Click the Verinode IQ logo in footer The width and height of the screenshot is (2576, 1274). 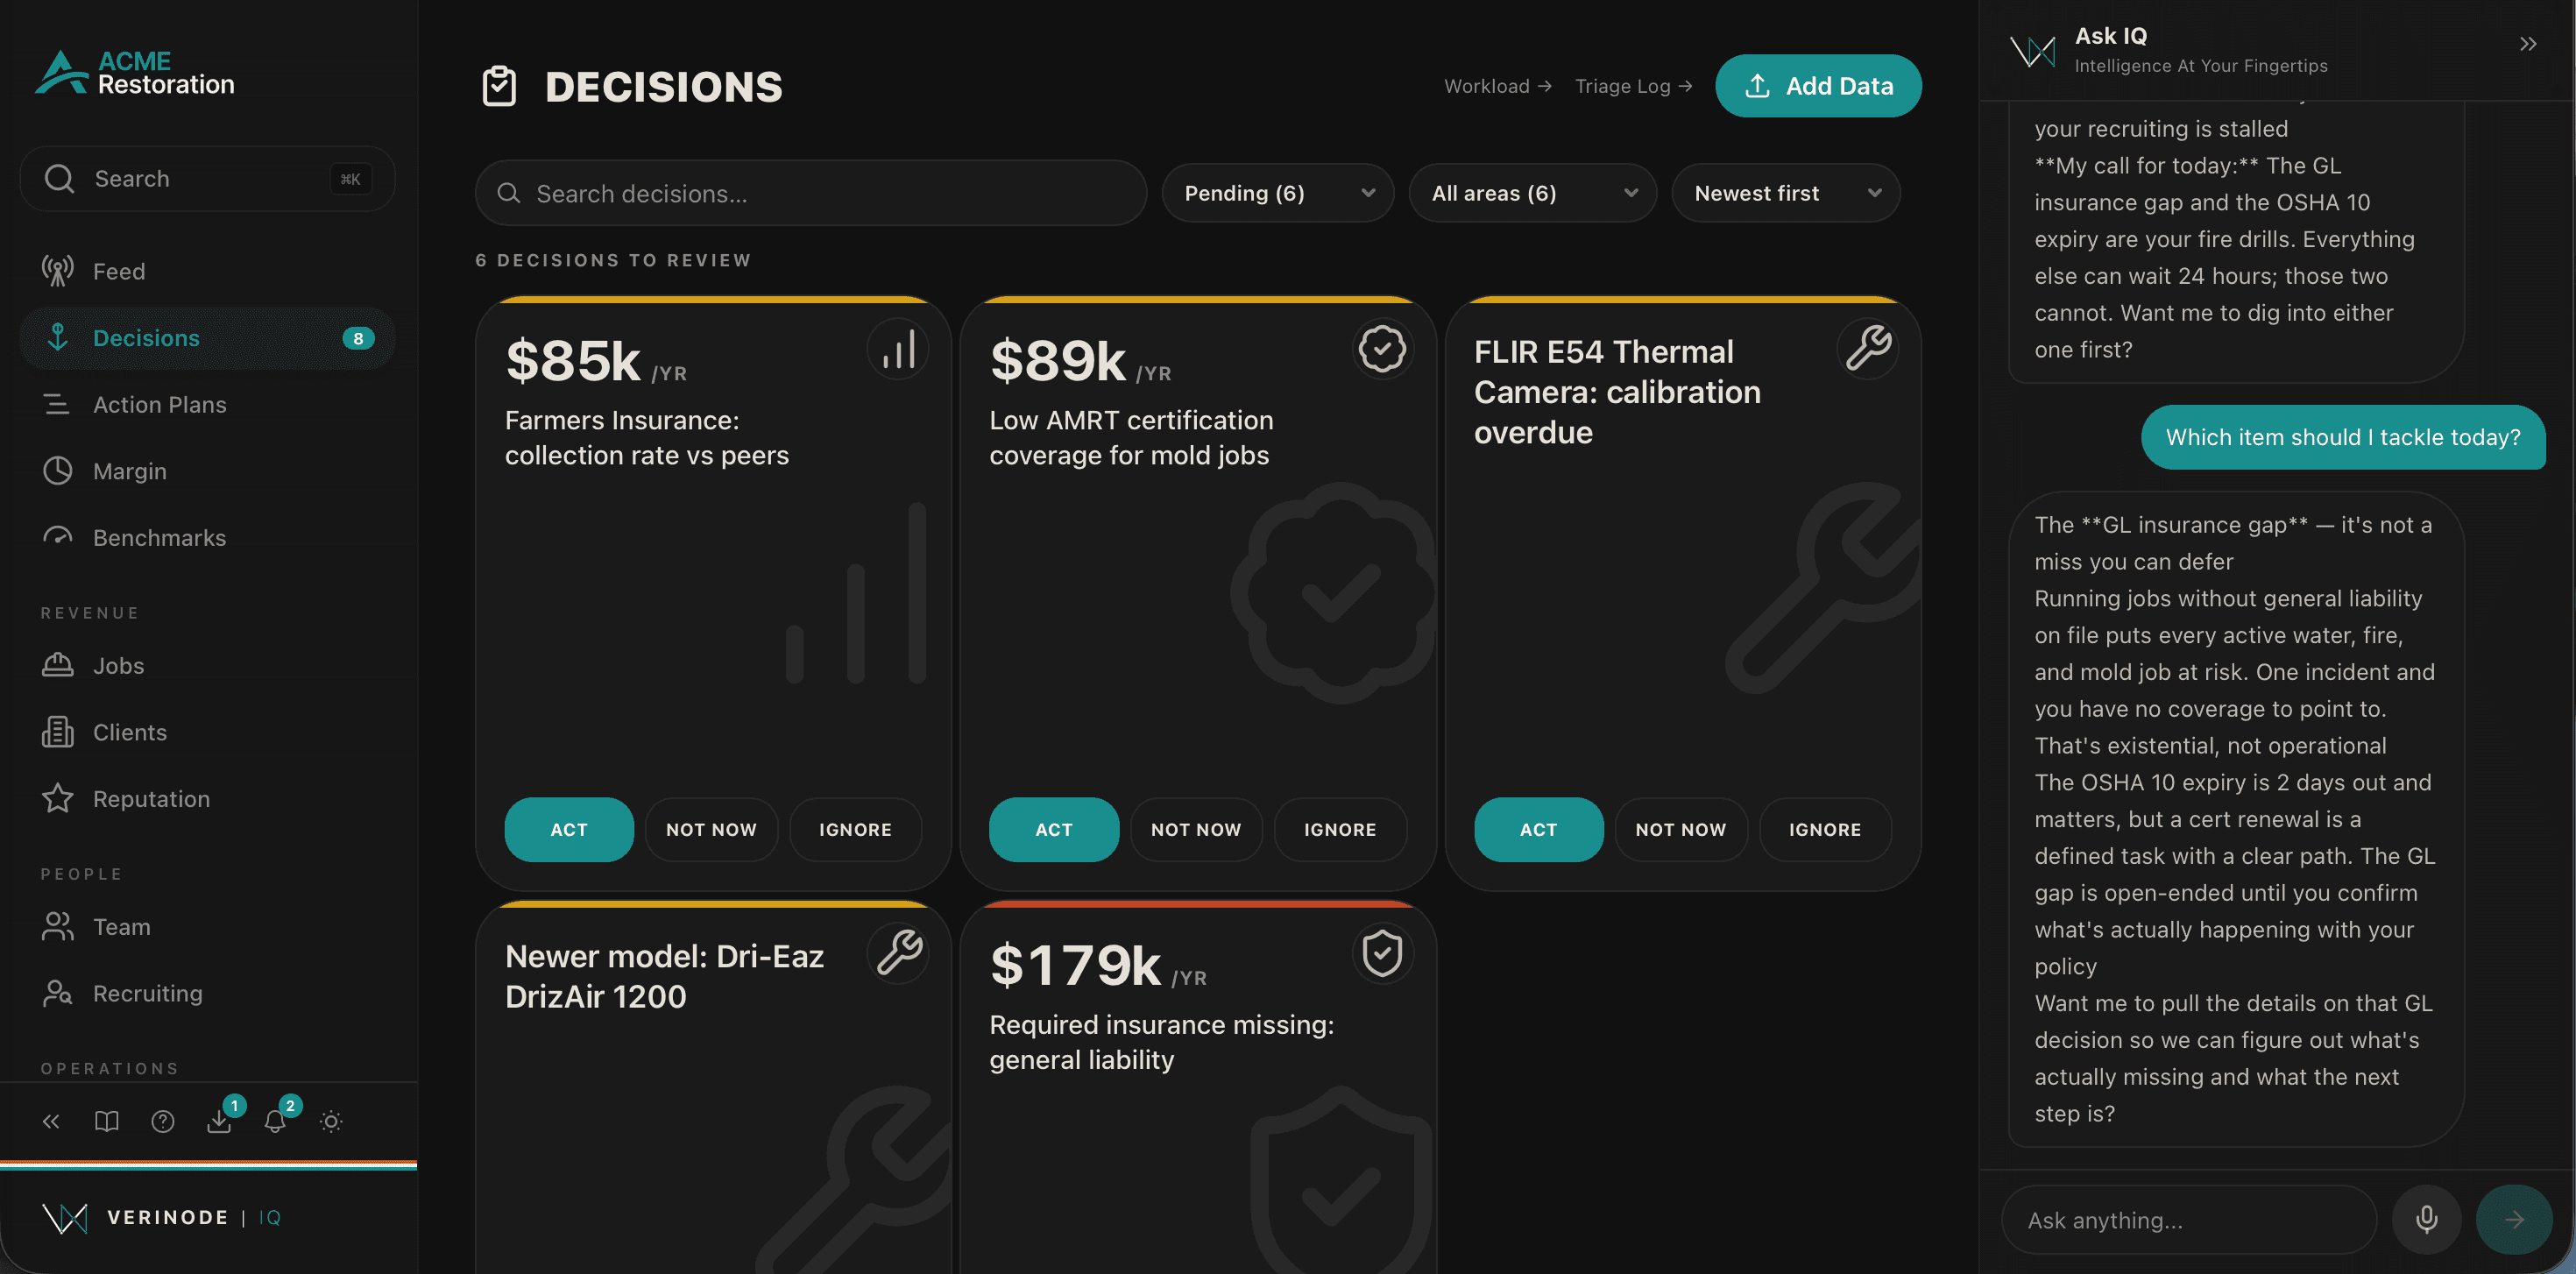click(x=161, y=1217)
